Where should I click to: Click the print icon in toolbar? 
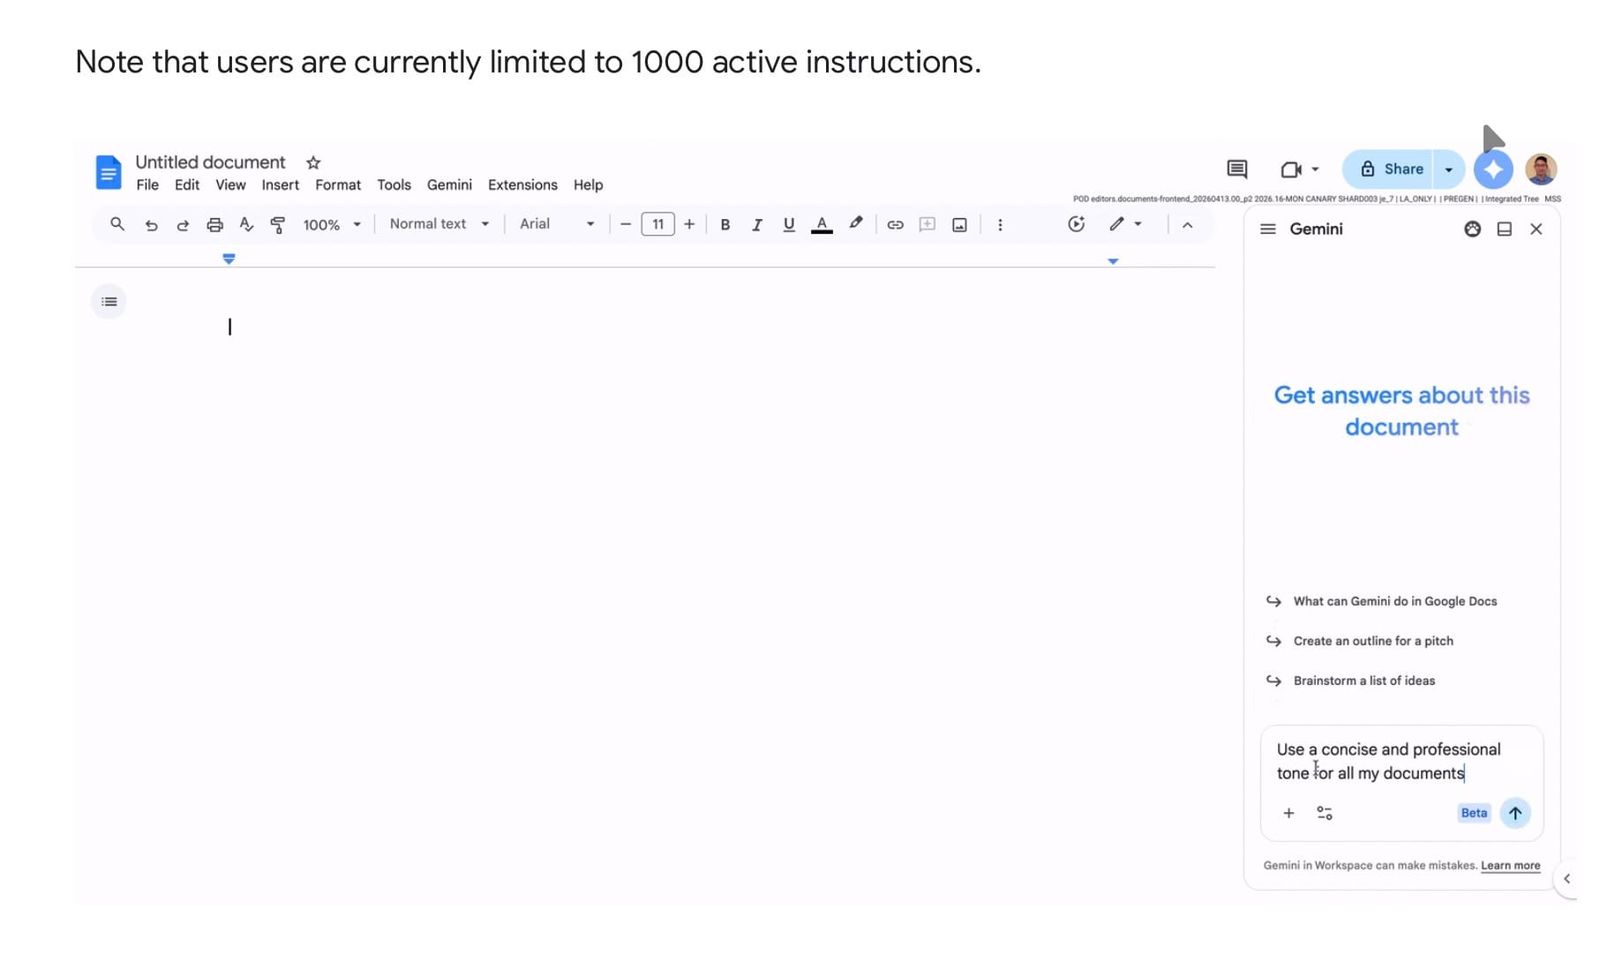(214, 225)
